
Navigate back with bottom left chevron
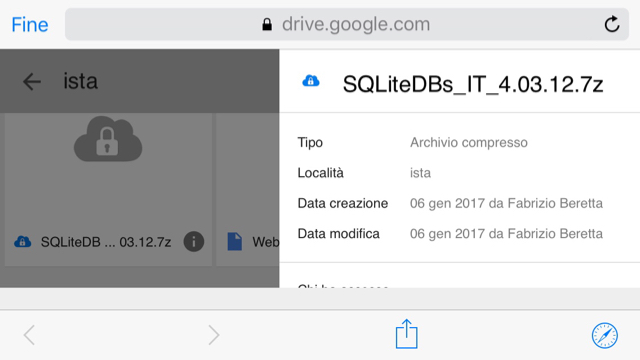(29, 335)
